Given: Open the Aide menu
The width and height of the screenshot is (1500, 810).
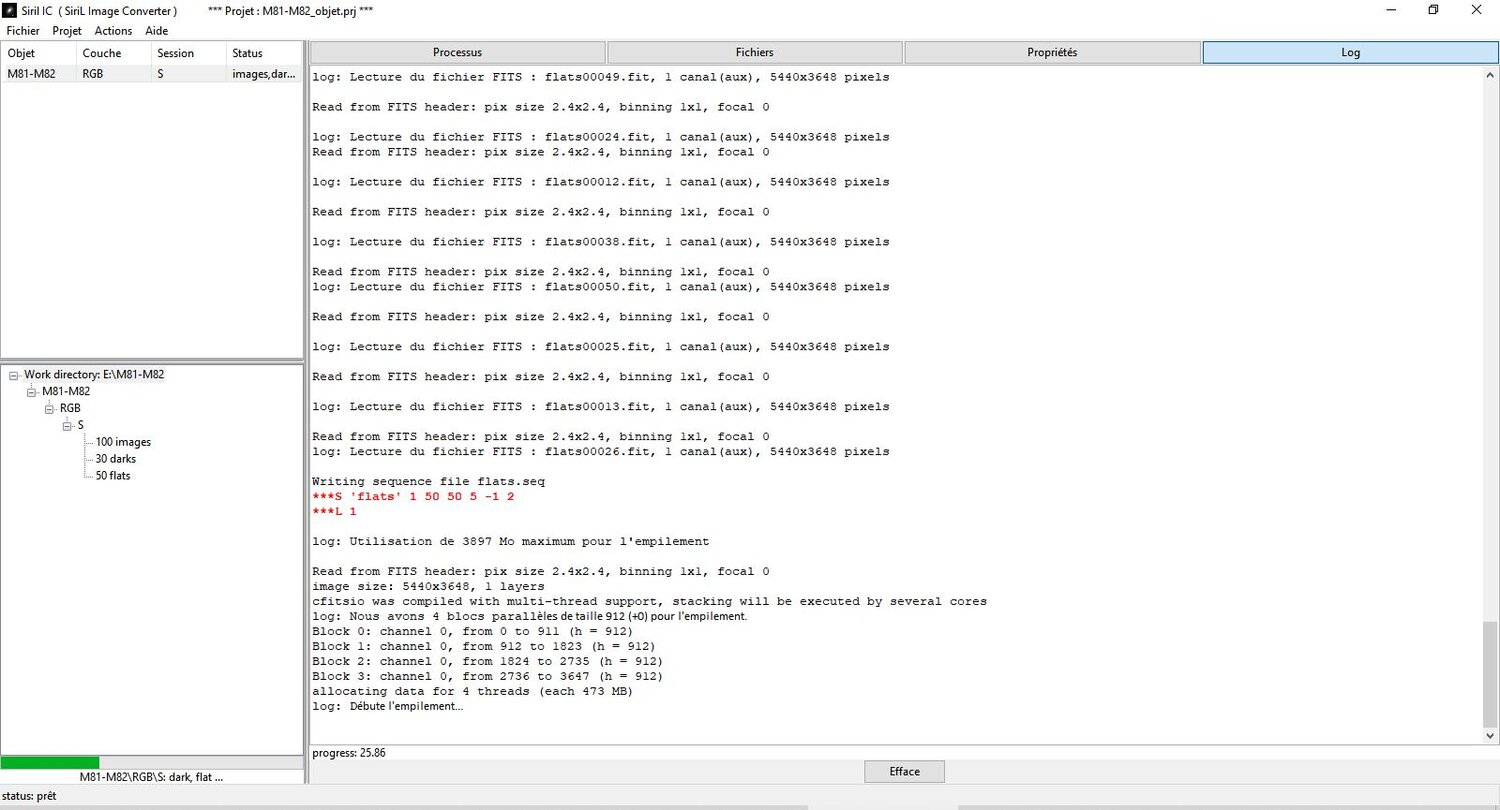Looking at the screenshot, I should point(157,31).
